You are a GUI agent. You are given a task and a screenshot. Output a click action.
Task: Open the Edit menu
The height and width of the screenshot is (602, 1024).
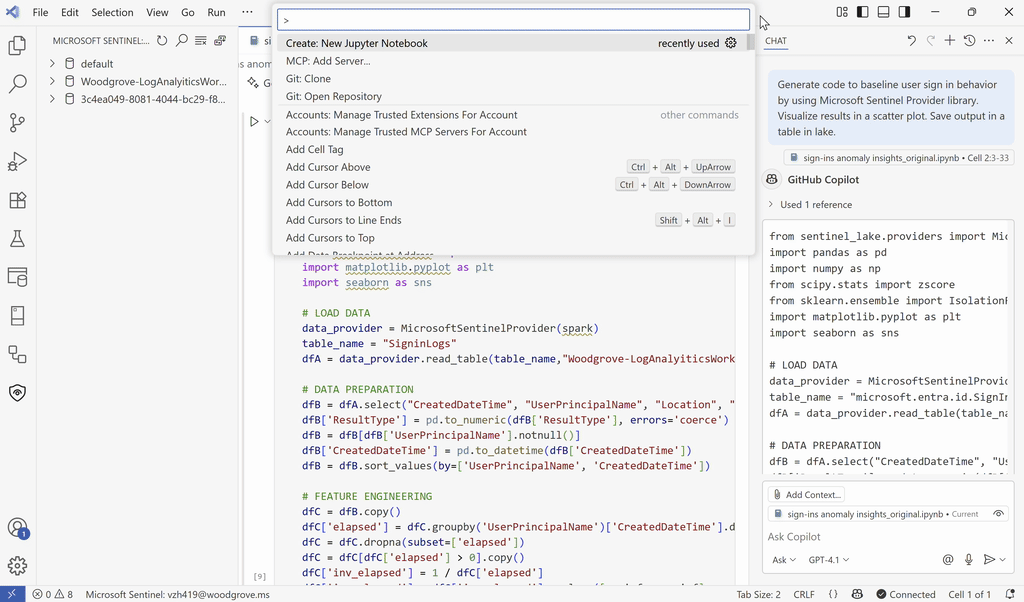(x=70, y=12)
